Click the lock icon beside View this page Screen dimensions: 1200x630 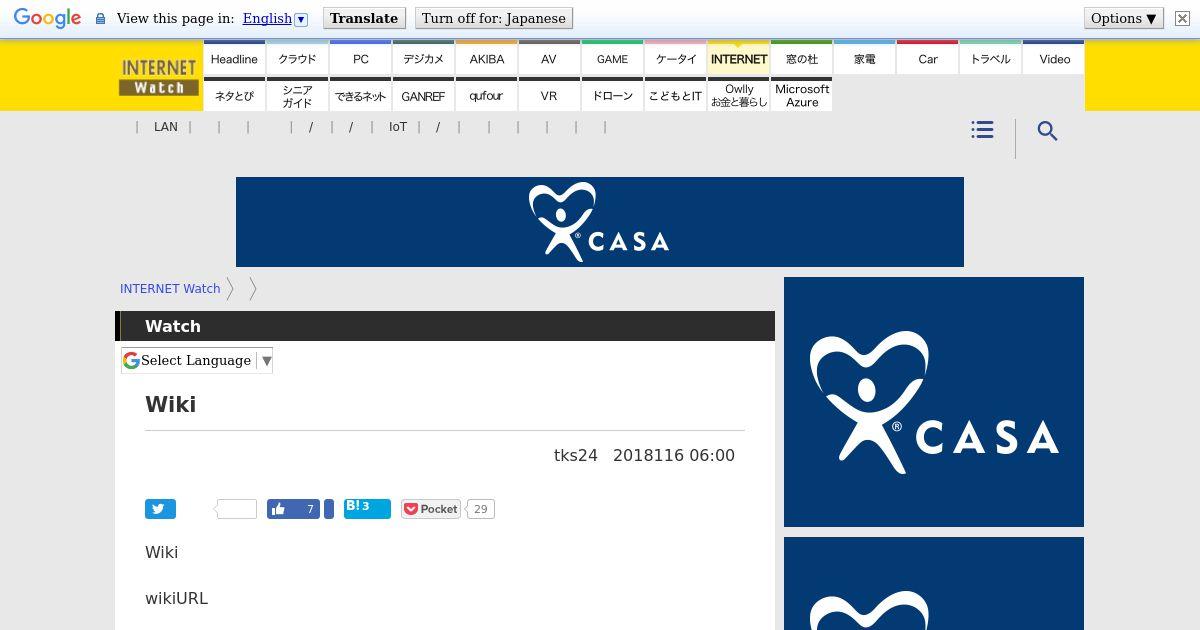[x=100, y=19]
